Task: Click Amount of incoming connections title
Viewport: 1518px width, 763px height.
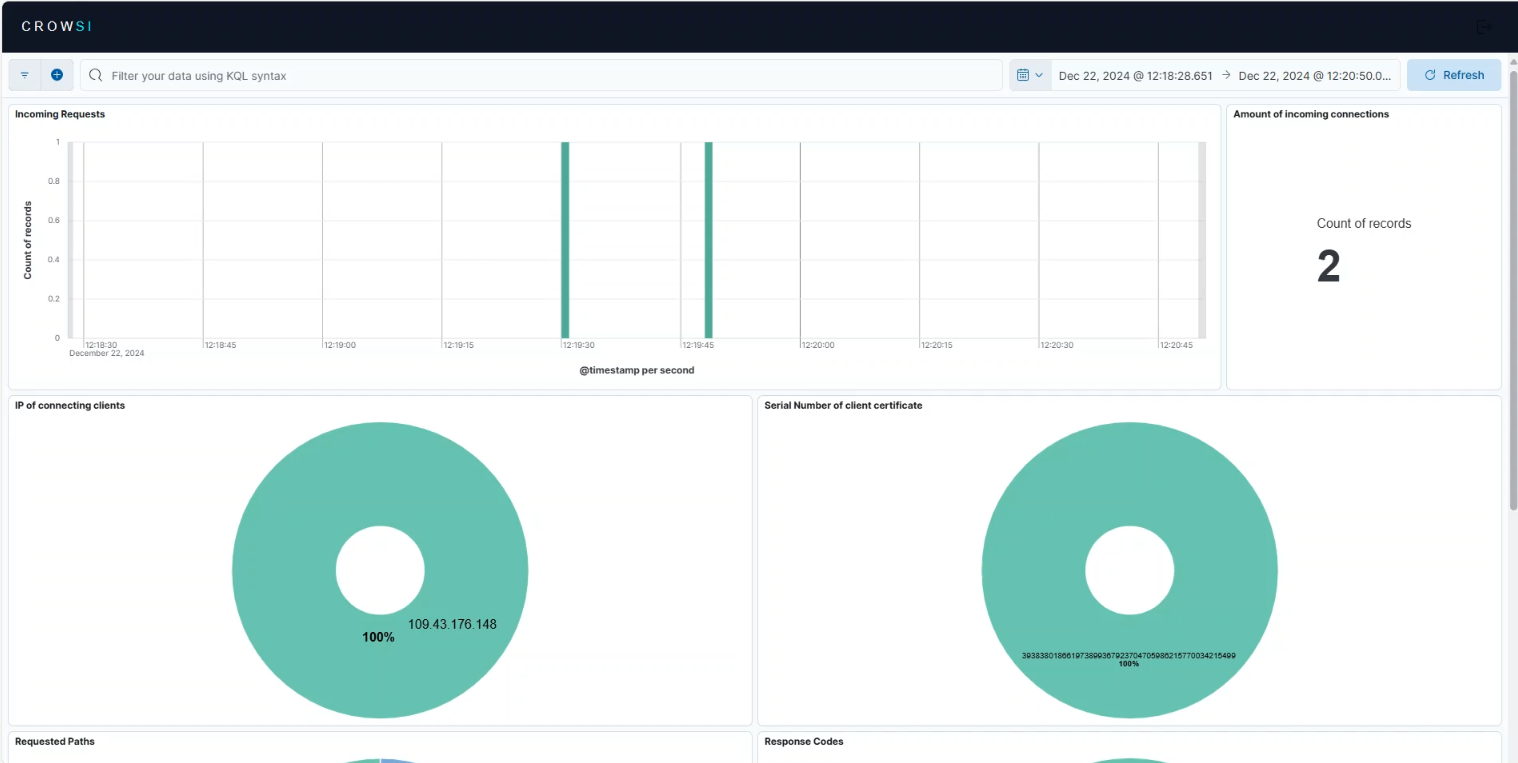Action: pyautogui.click(x=1311, y=114)
